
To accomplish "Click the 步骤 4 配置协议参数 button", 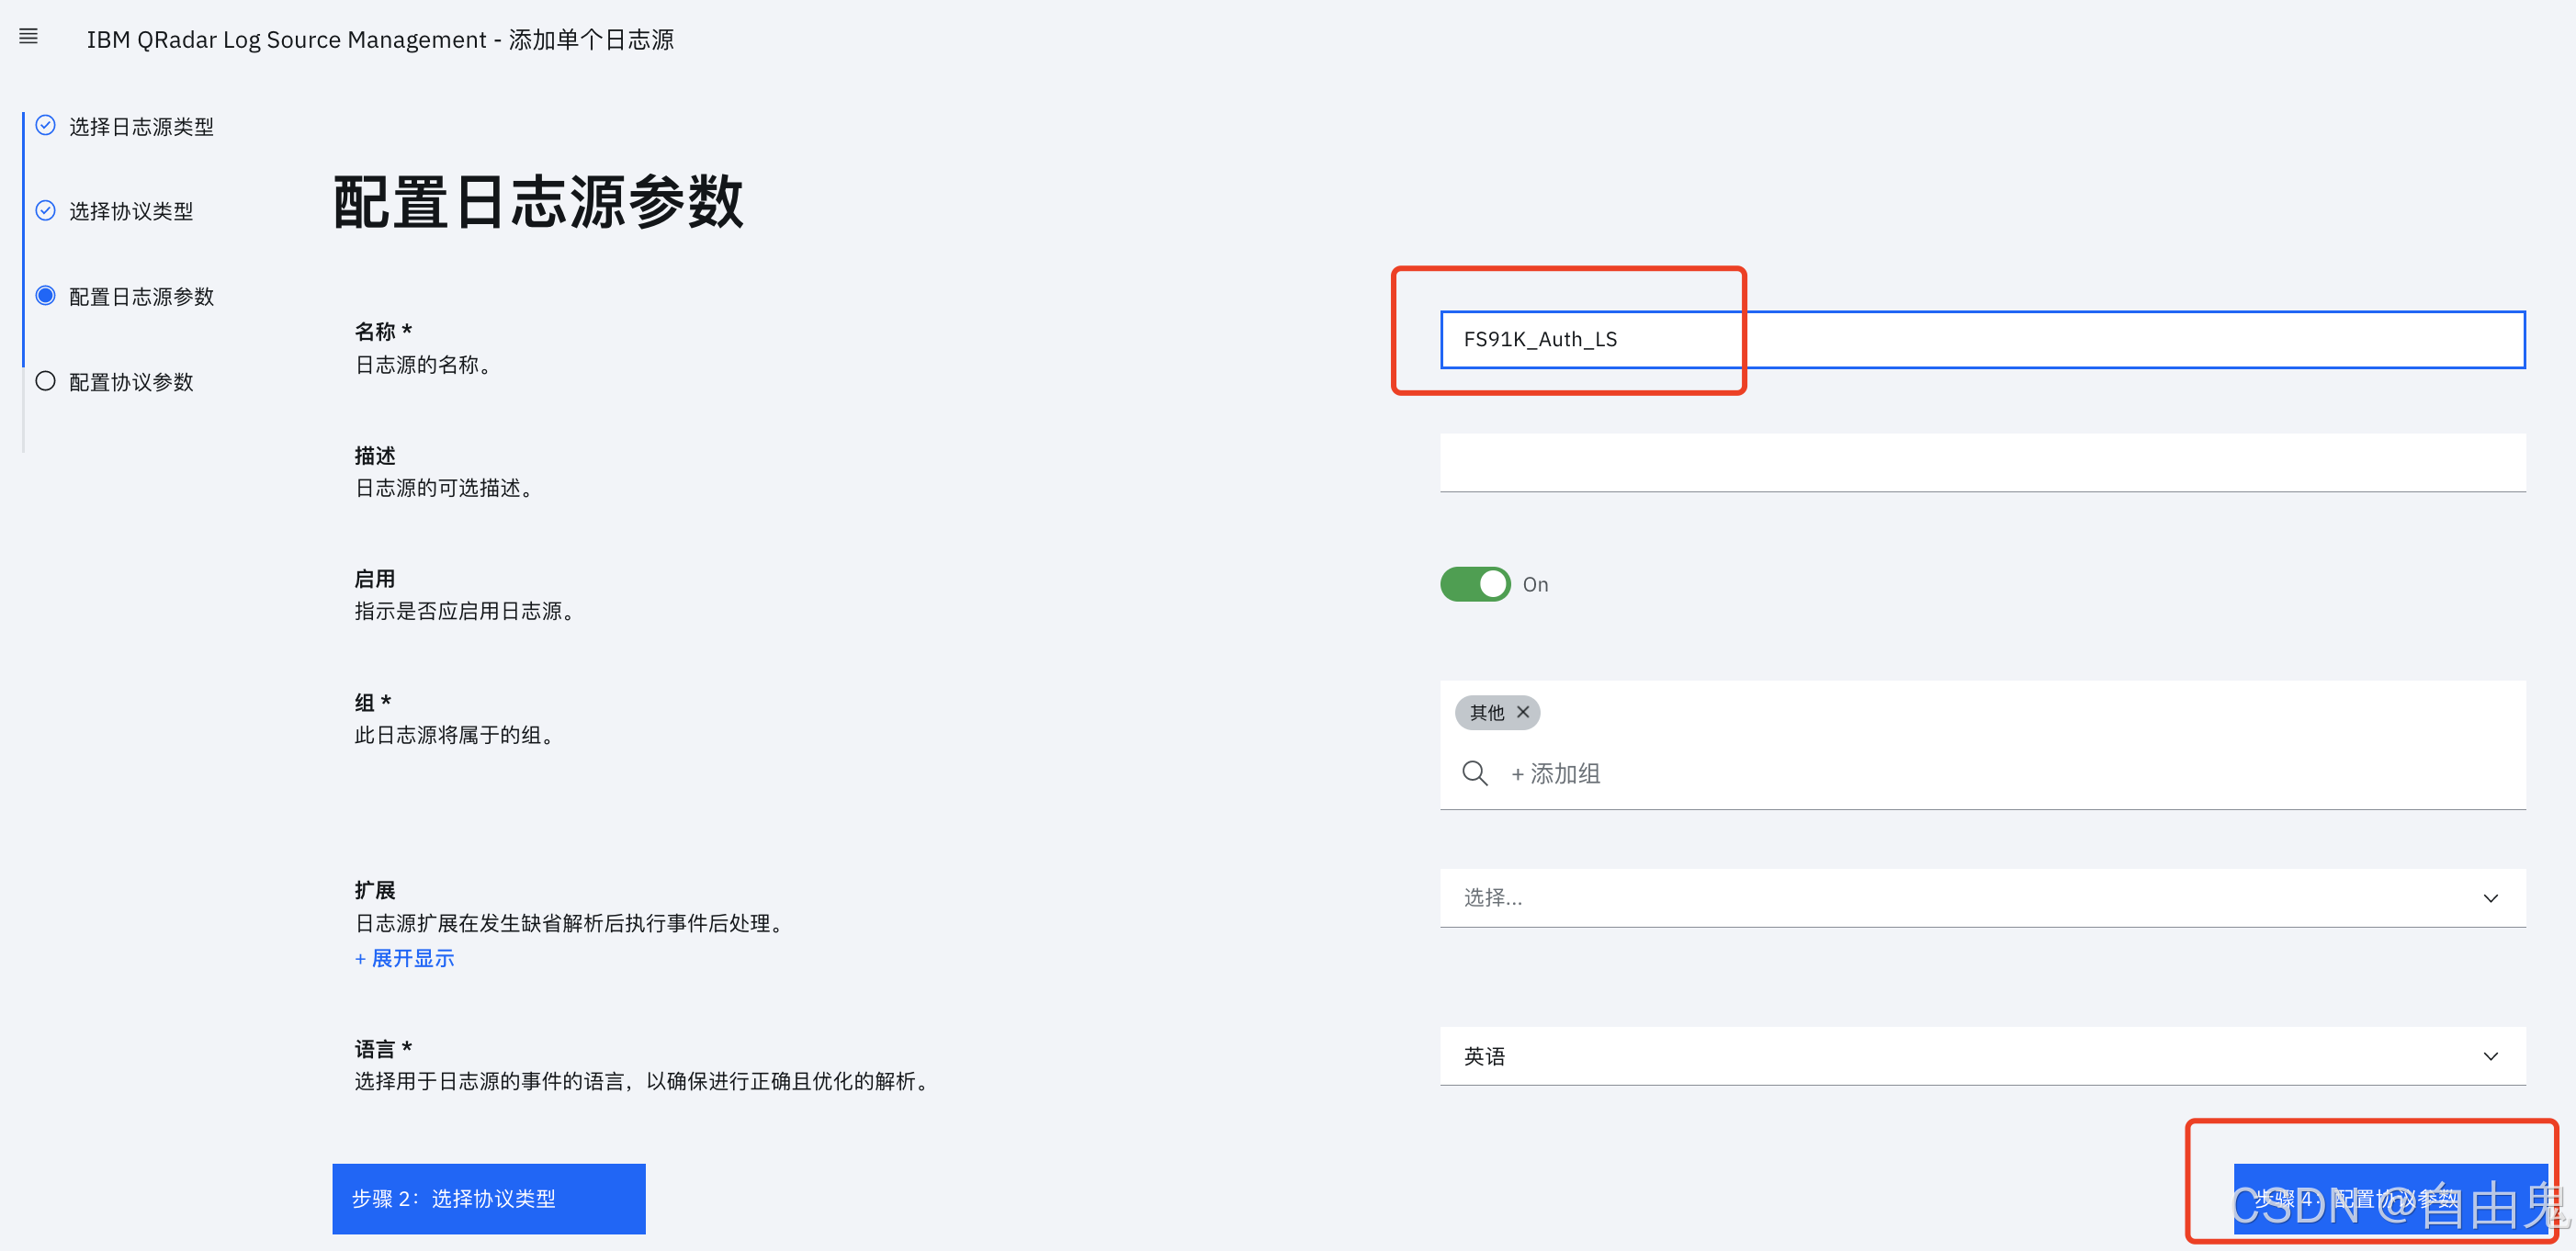I will (2390, 1198).
